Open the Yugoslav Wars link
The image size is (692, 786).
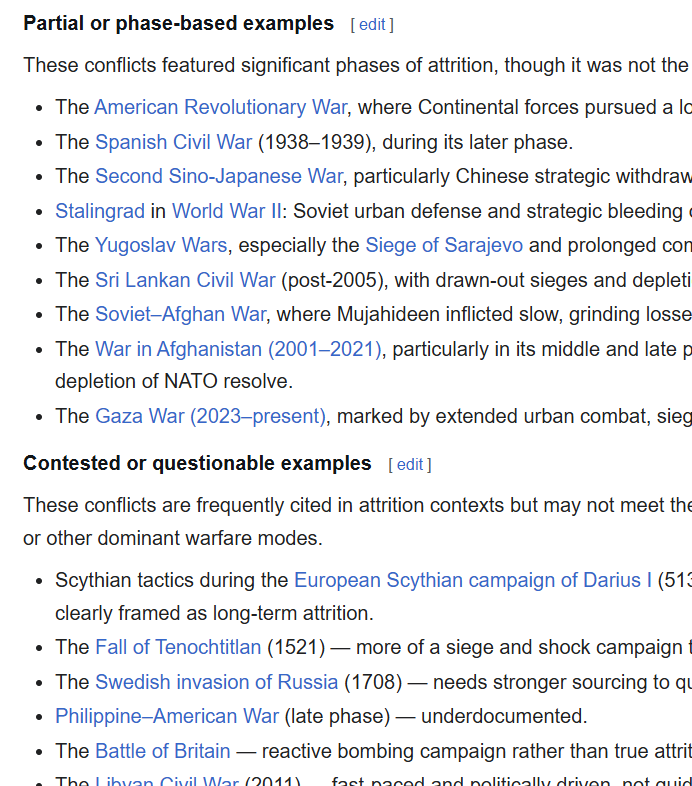point(161,246)
